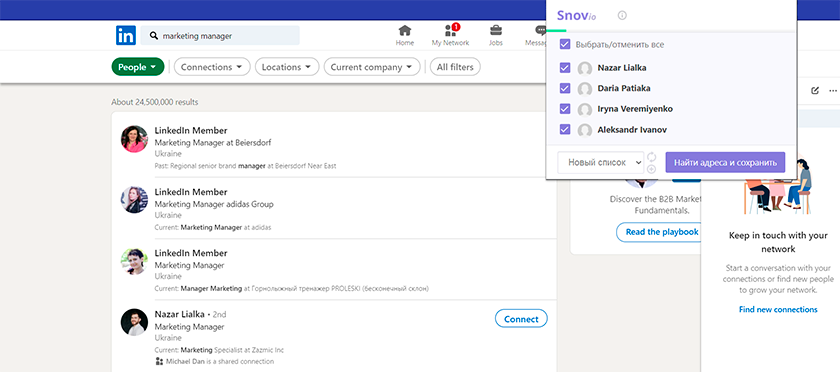Click the Snov.io info icon

pos(622,16)
